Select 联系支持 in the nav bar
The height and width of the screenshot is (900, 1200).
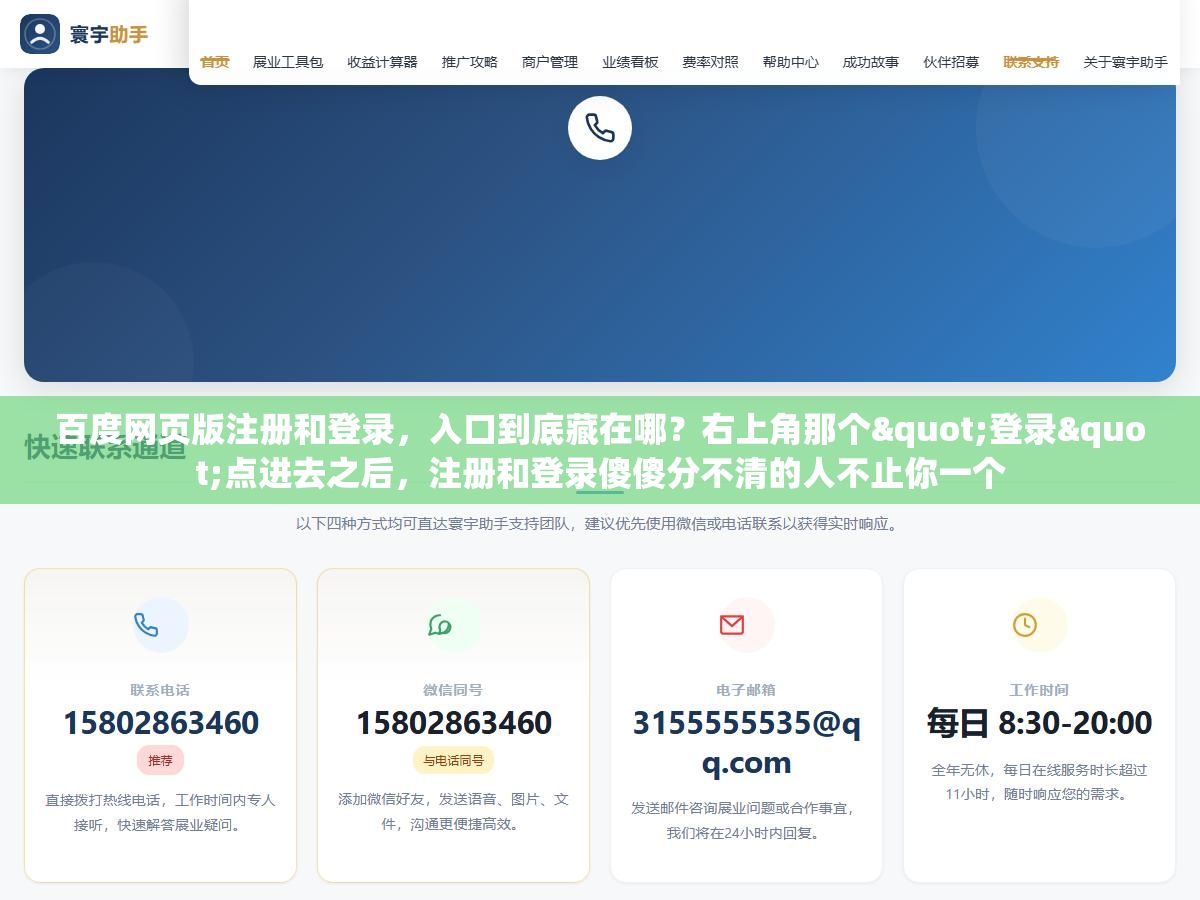(x=1031, y=62)
